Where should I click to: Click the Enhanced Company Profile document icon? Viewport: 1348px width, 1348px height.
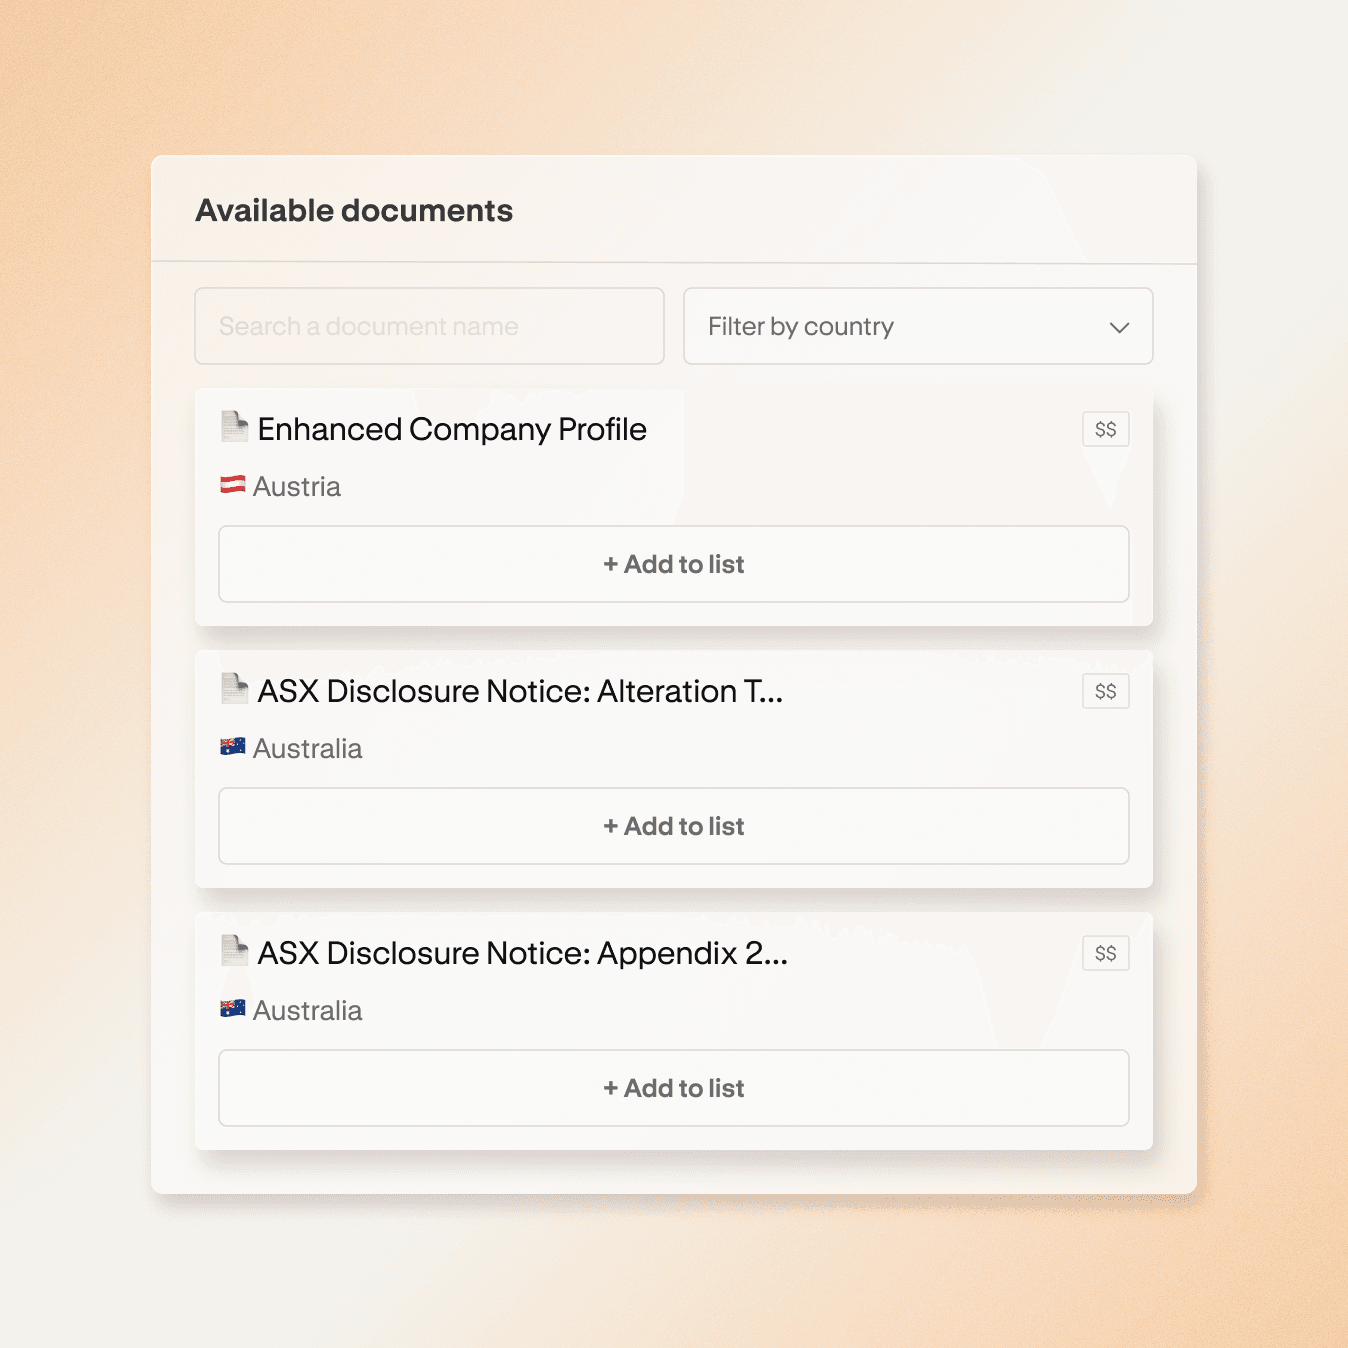pyautogui.click(x=234, y=427)
